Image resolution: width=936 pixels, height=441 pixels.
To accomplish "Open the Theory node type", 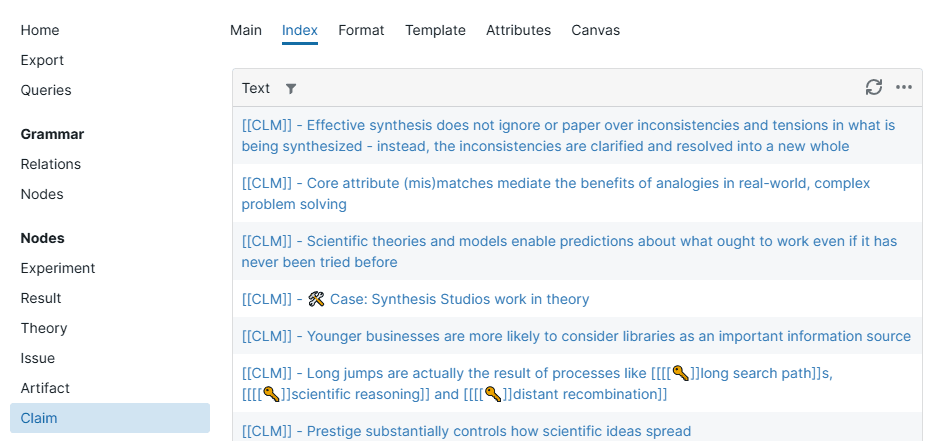I will [x=44, y=328].
